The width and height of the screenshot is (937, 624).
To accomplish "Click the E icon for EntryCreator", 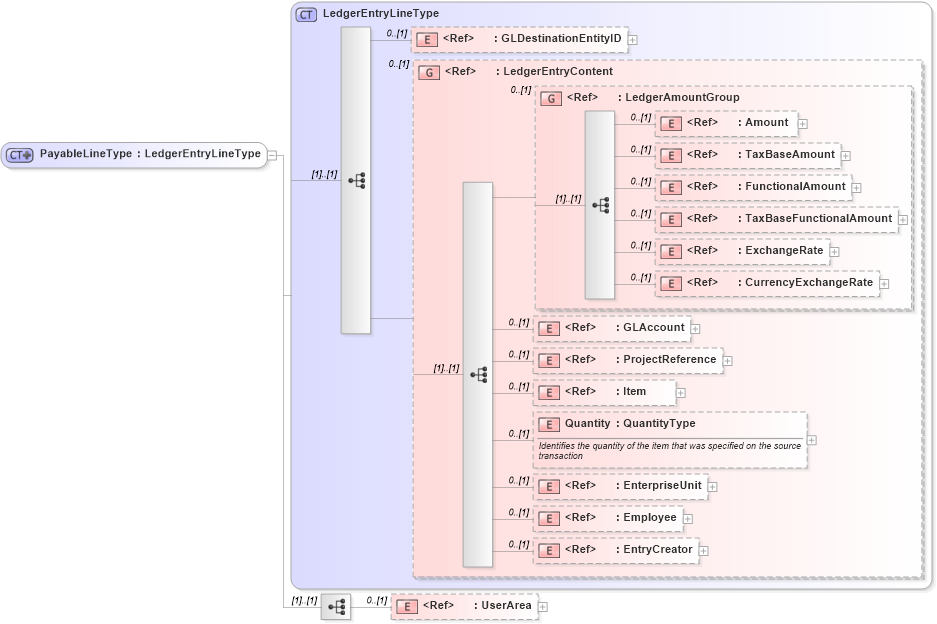I will click(548, 550).
